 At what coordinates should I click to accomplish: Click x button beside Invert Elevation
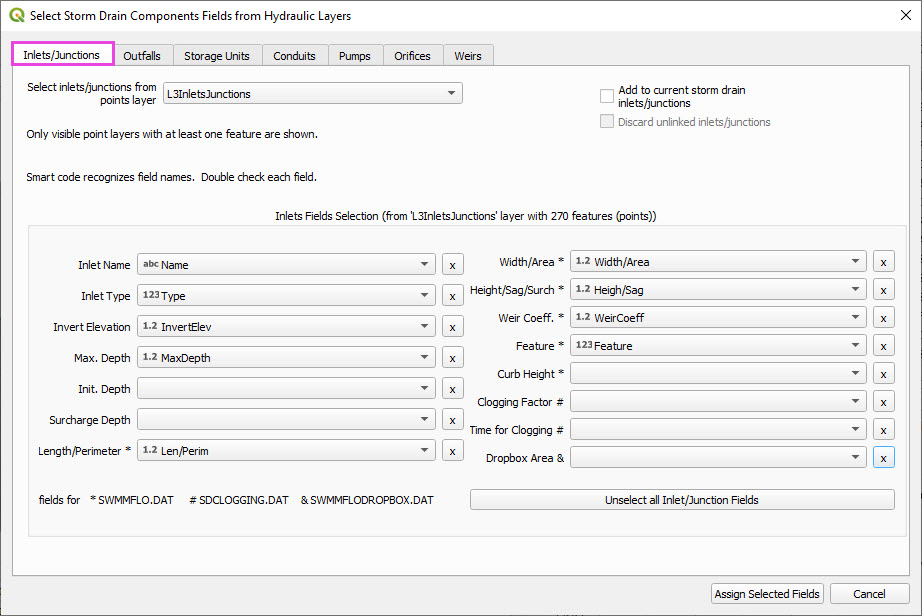pos(452,327)
